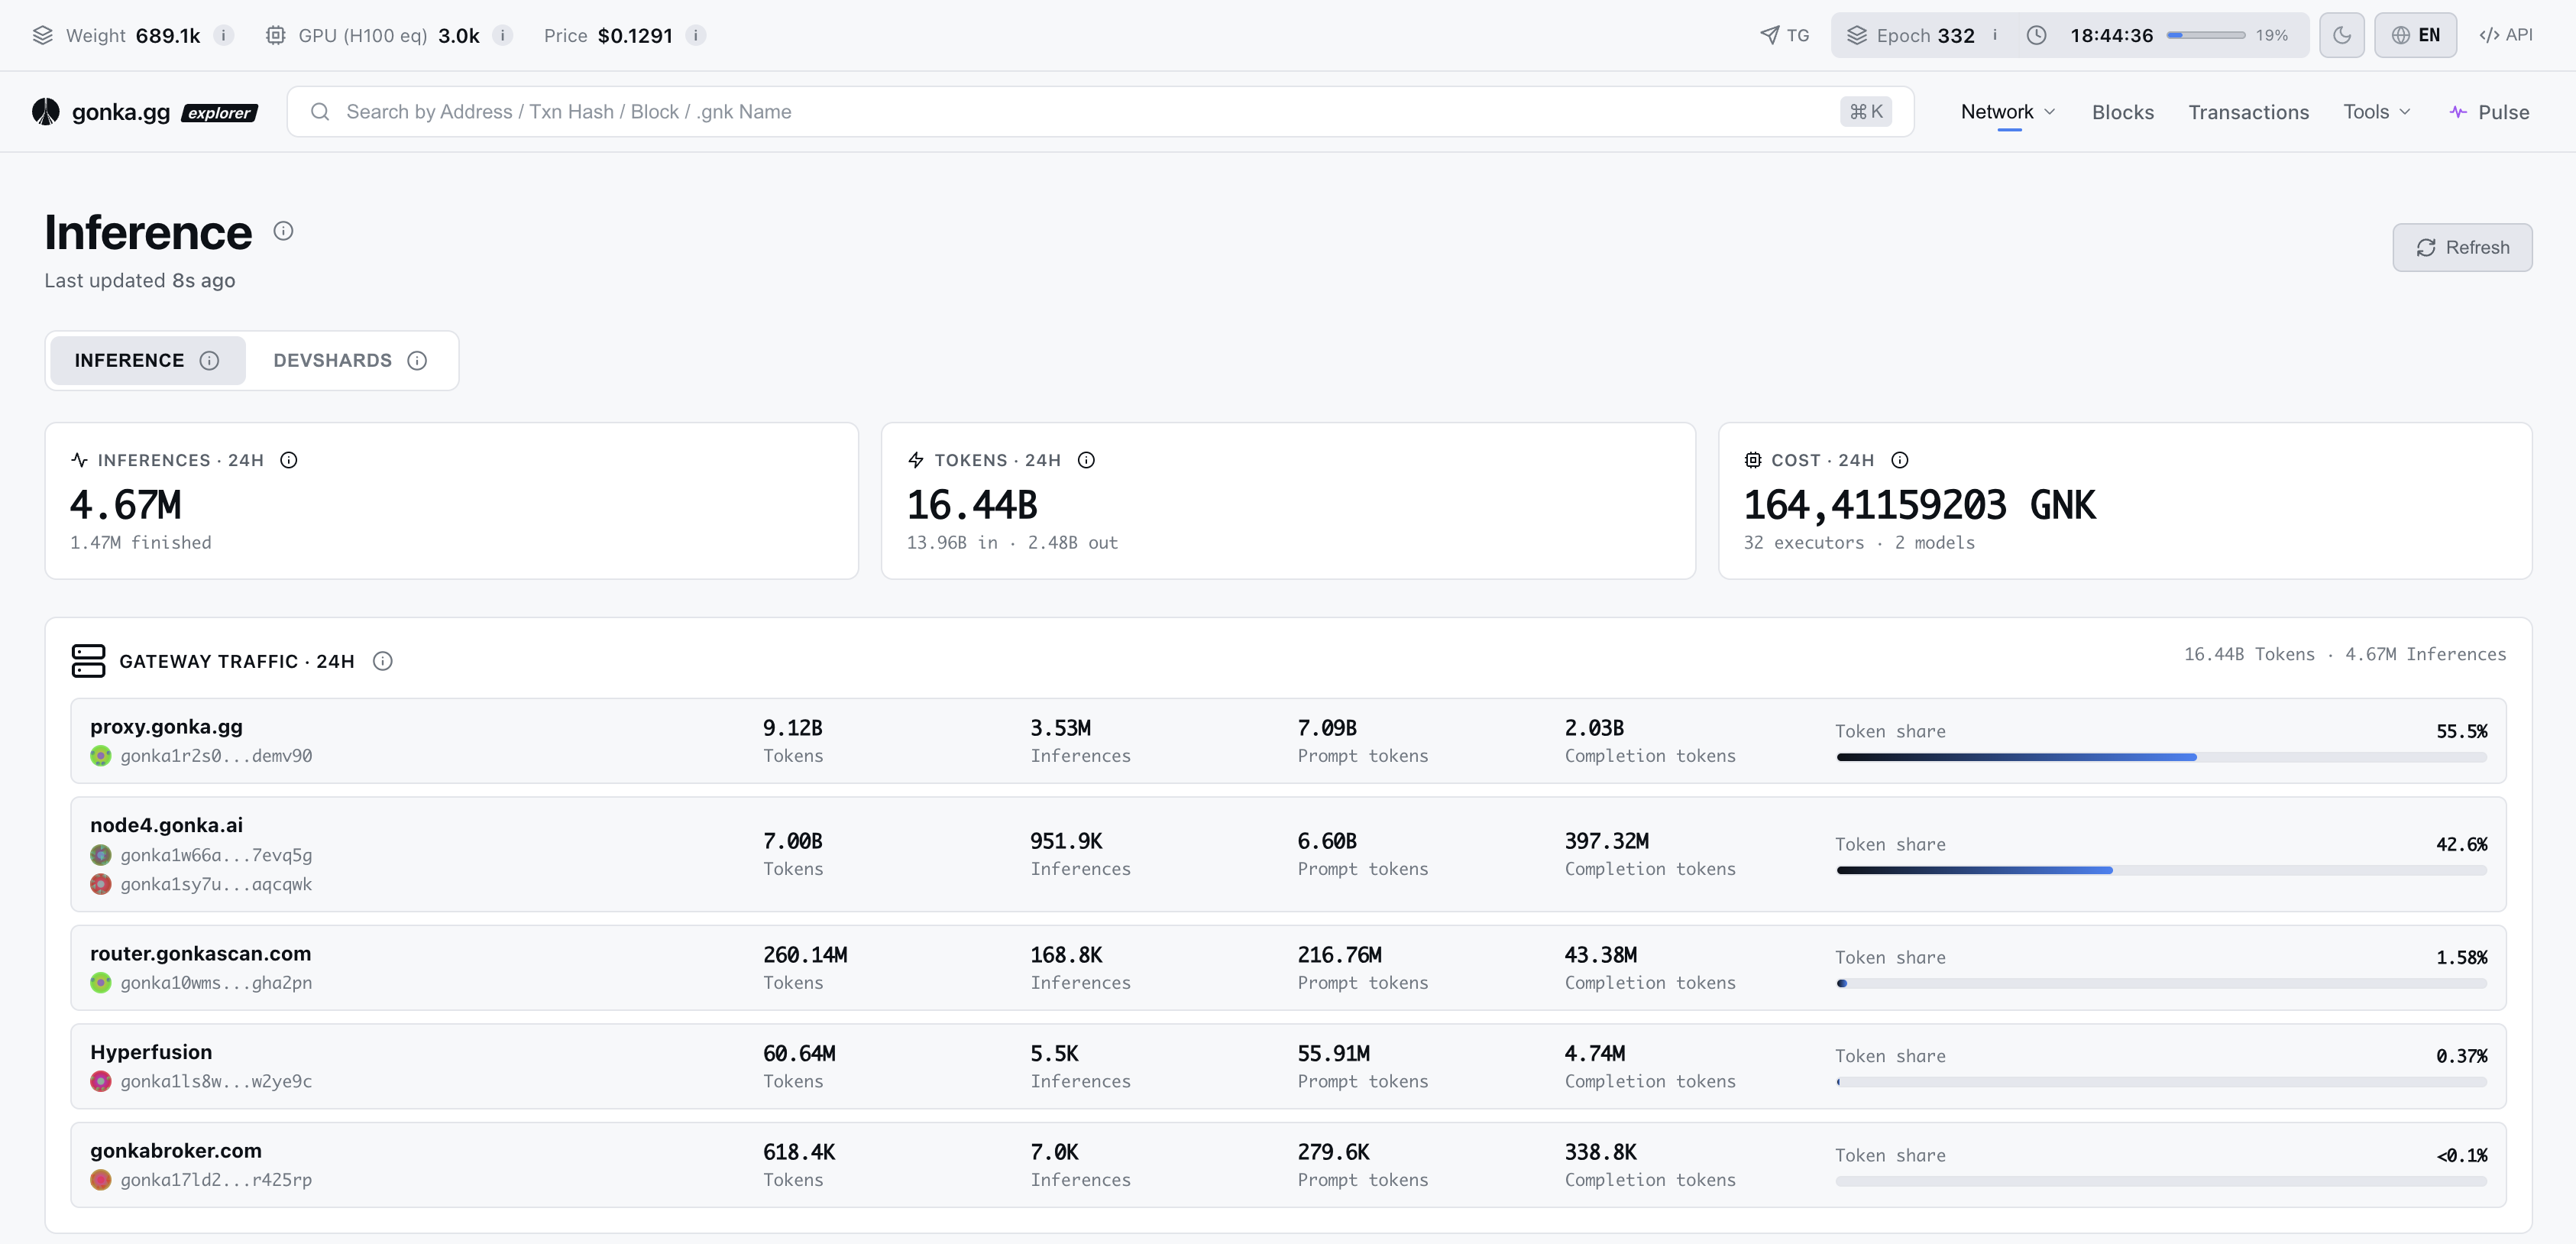Click the GPU H100 eq info icon
The height and width of the screenshot is (1244, 2576).
[503, 35]
